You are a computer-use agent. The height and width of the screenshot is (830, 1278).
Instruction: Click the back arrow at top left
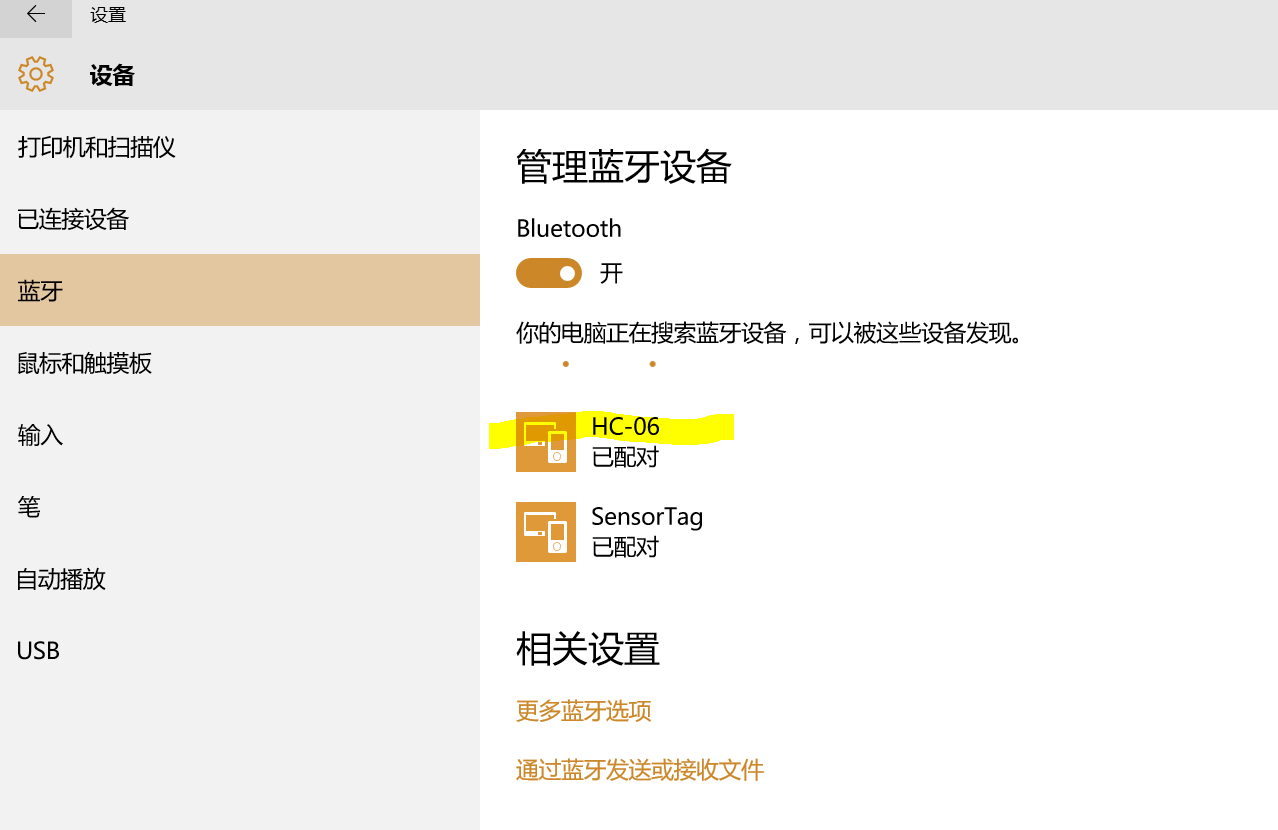point(35,16)
